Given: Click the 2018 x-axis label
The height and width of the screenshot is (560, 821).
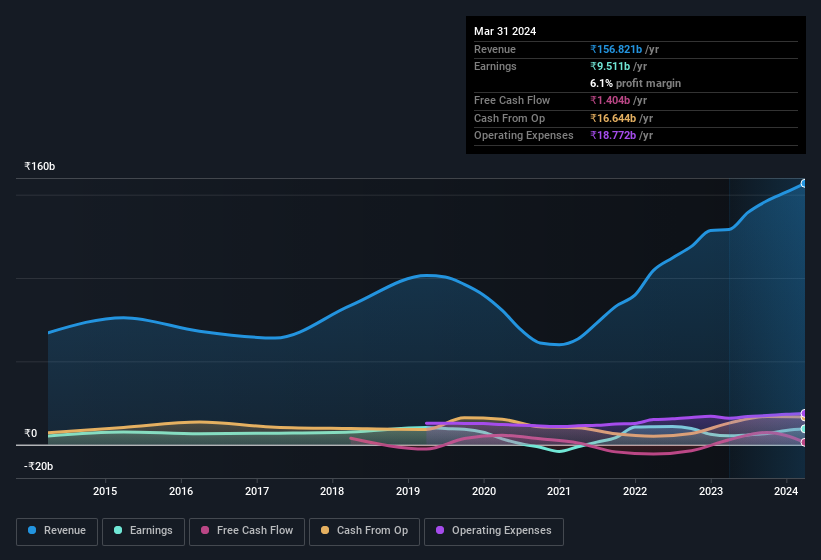Looking at the screenshot, I should tap(332, 491).
